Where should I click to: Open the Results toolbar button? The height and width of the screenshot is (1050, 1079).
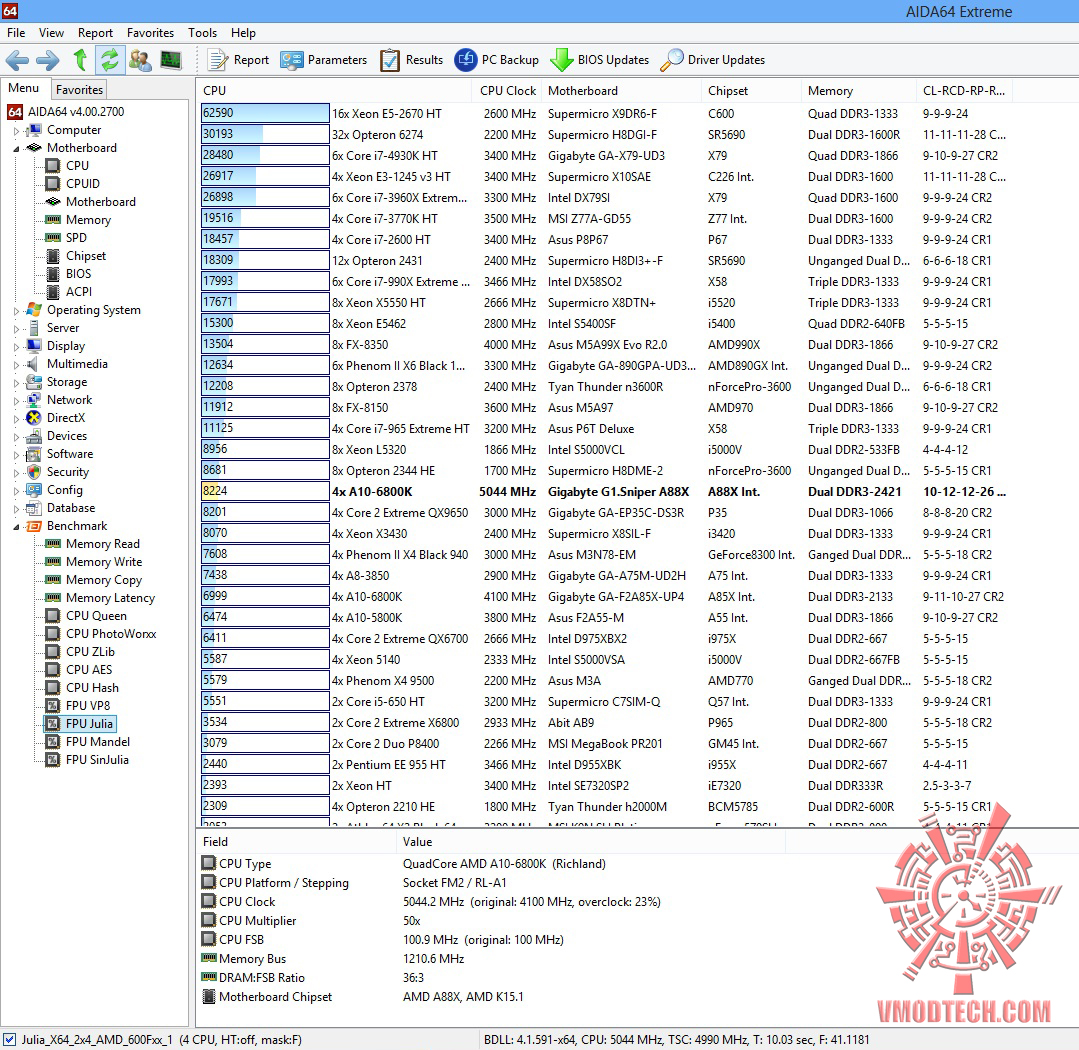point(412,60)
